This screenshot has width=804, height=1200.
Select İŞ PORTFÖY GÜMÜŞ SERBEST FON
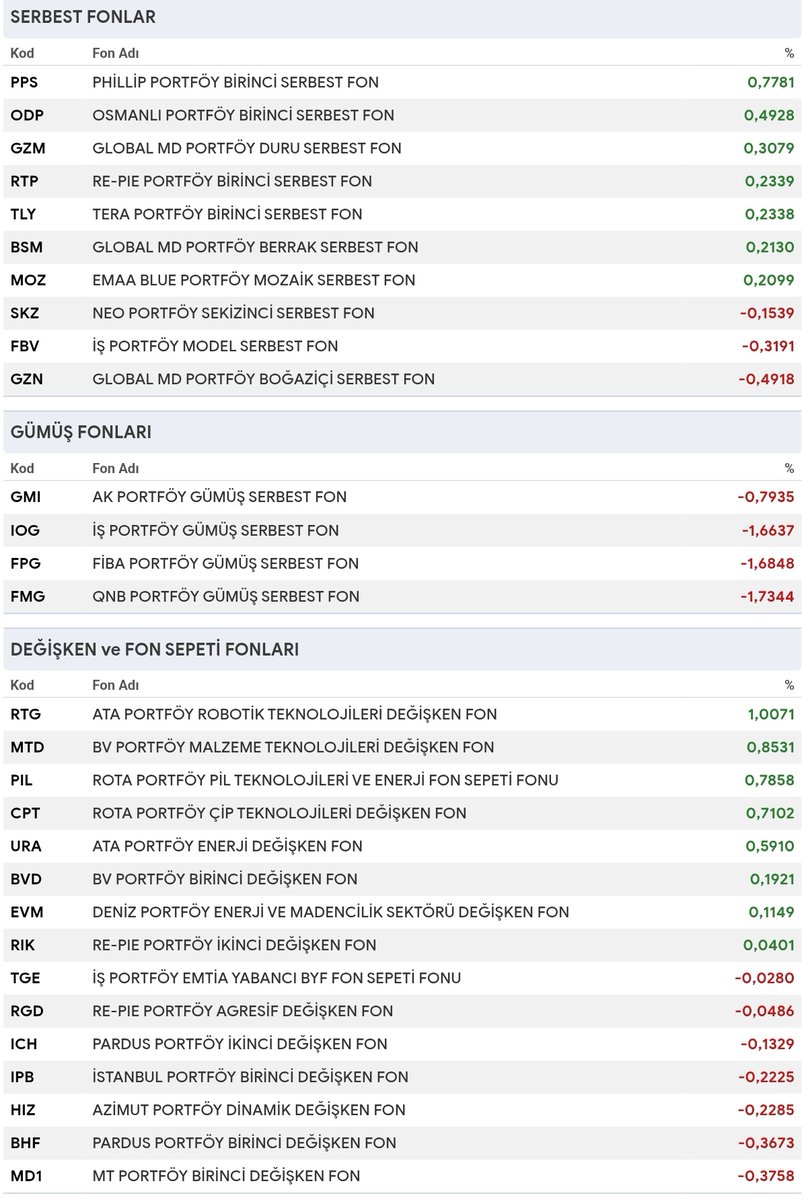tap(216, 530)
